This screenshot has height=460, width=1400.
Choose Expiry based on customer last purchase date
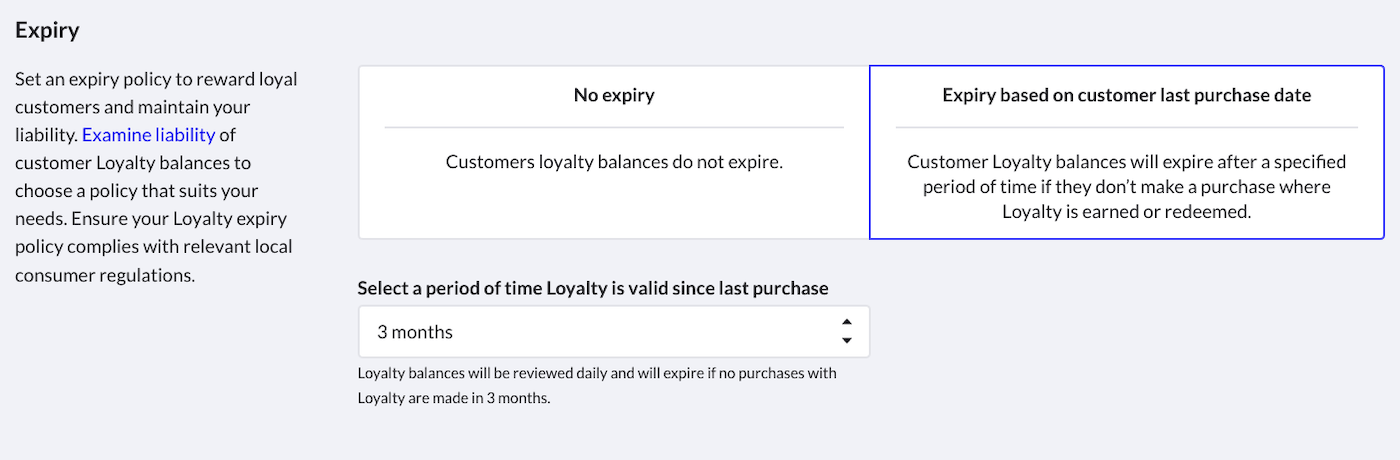click(x=1126, y=152)
